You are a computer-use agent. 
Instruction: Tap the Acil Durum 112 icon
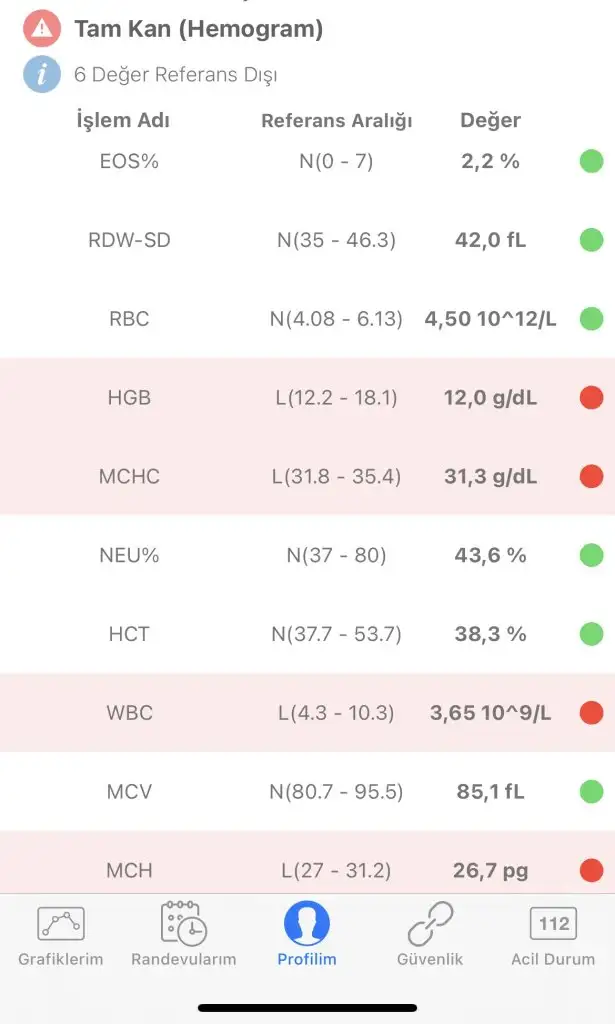pos(553,923)
